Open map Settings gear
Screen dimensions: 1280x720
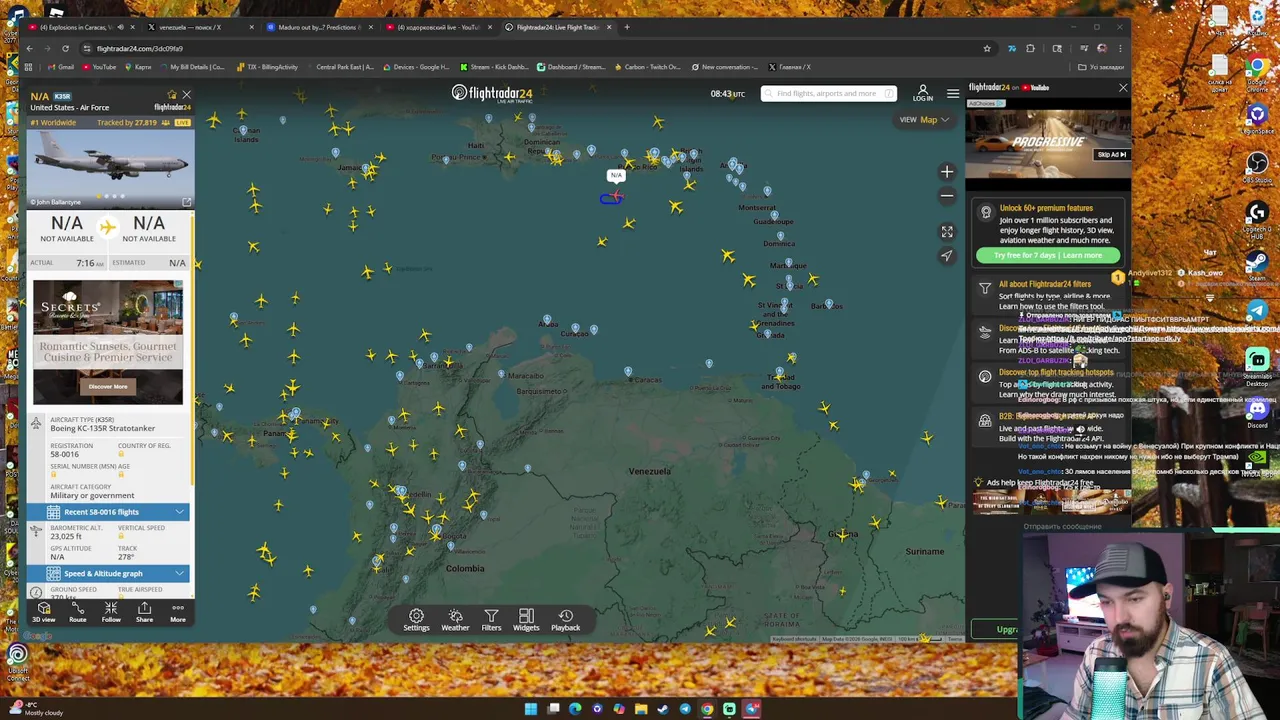click(x=416, y=620)
